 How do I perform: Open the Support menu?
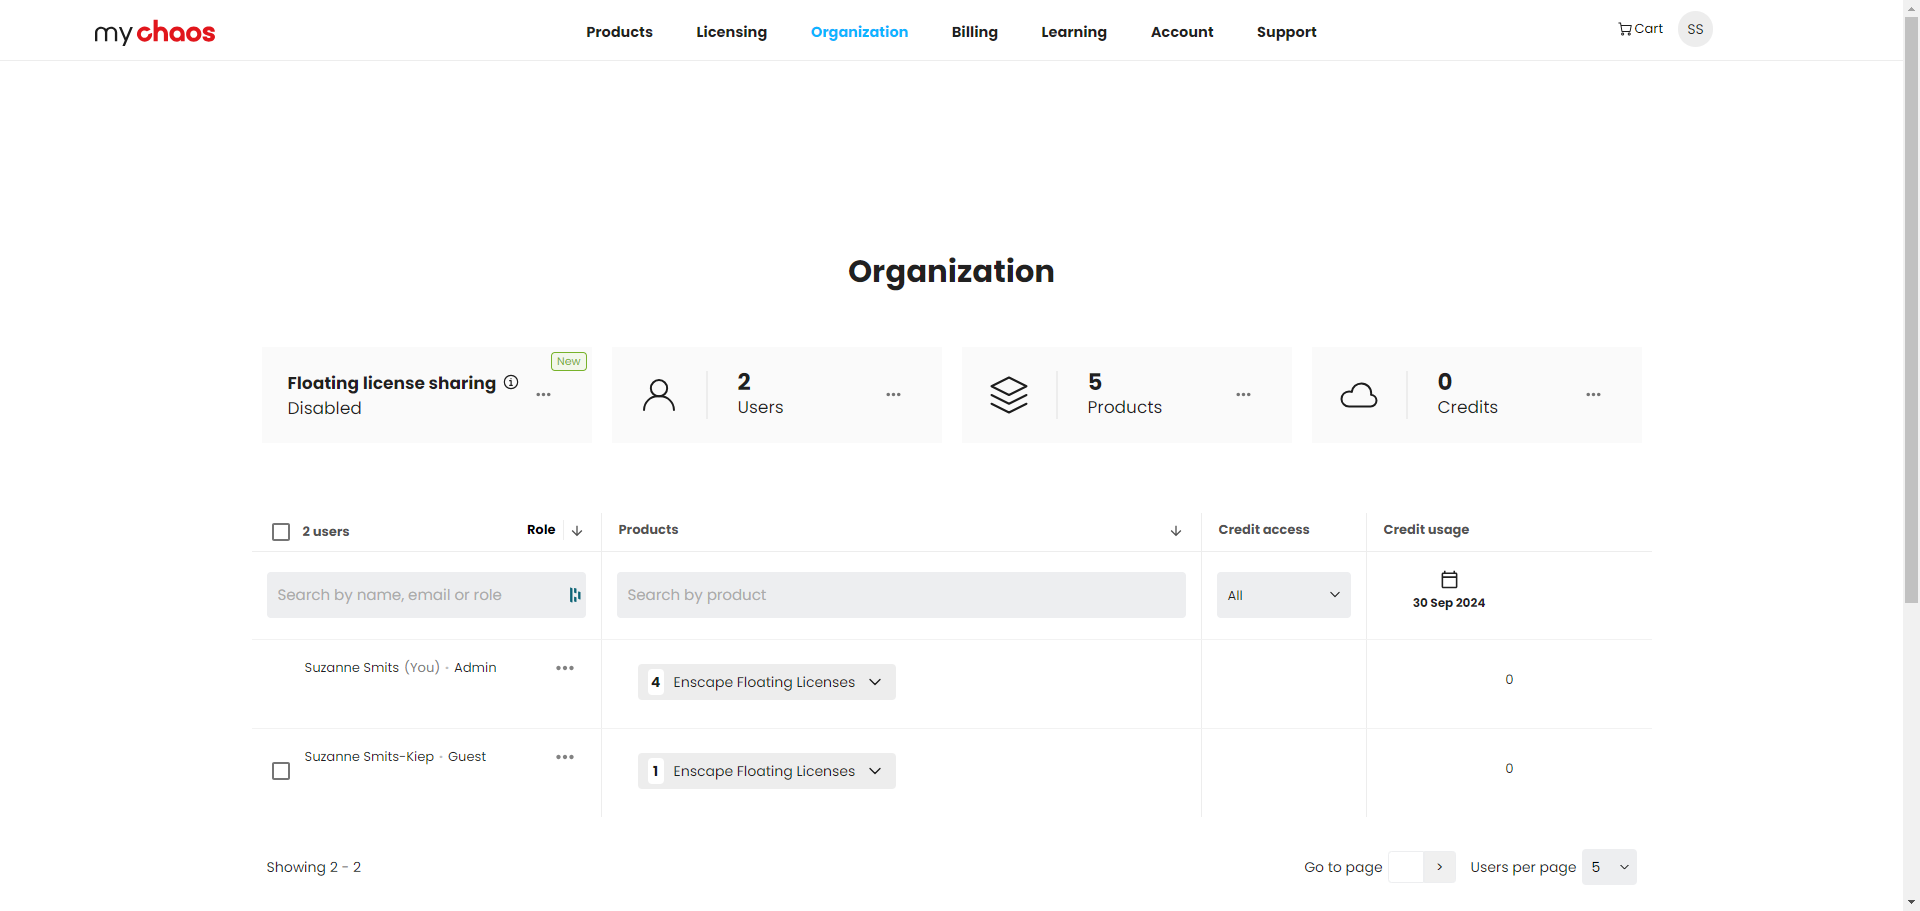[1287, 32]
